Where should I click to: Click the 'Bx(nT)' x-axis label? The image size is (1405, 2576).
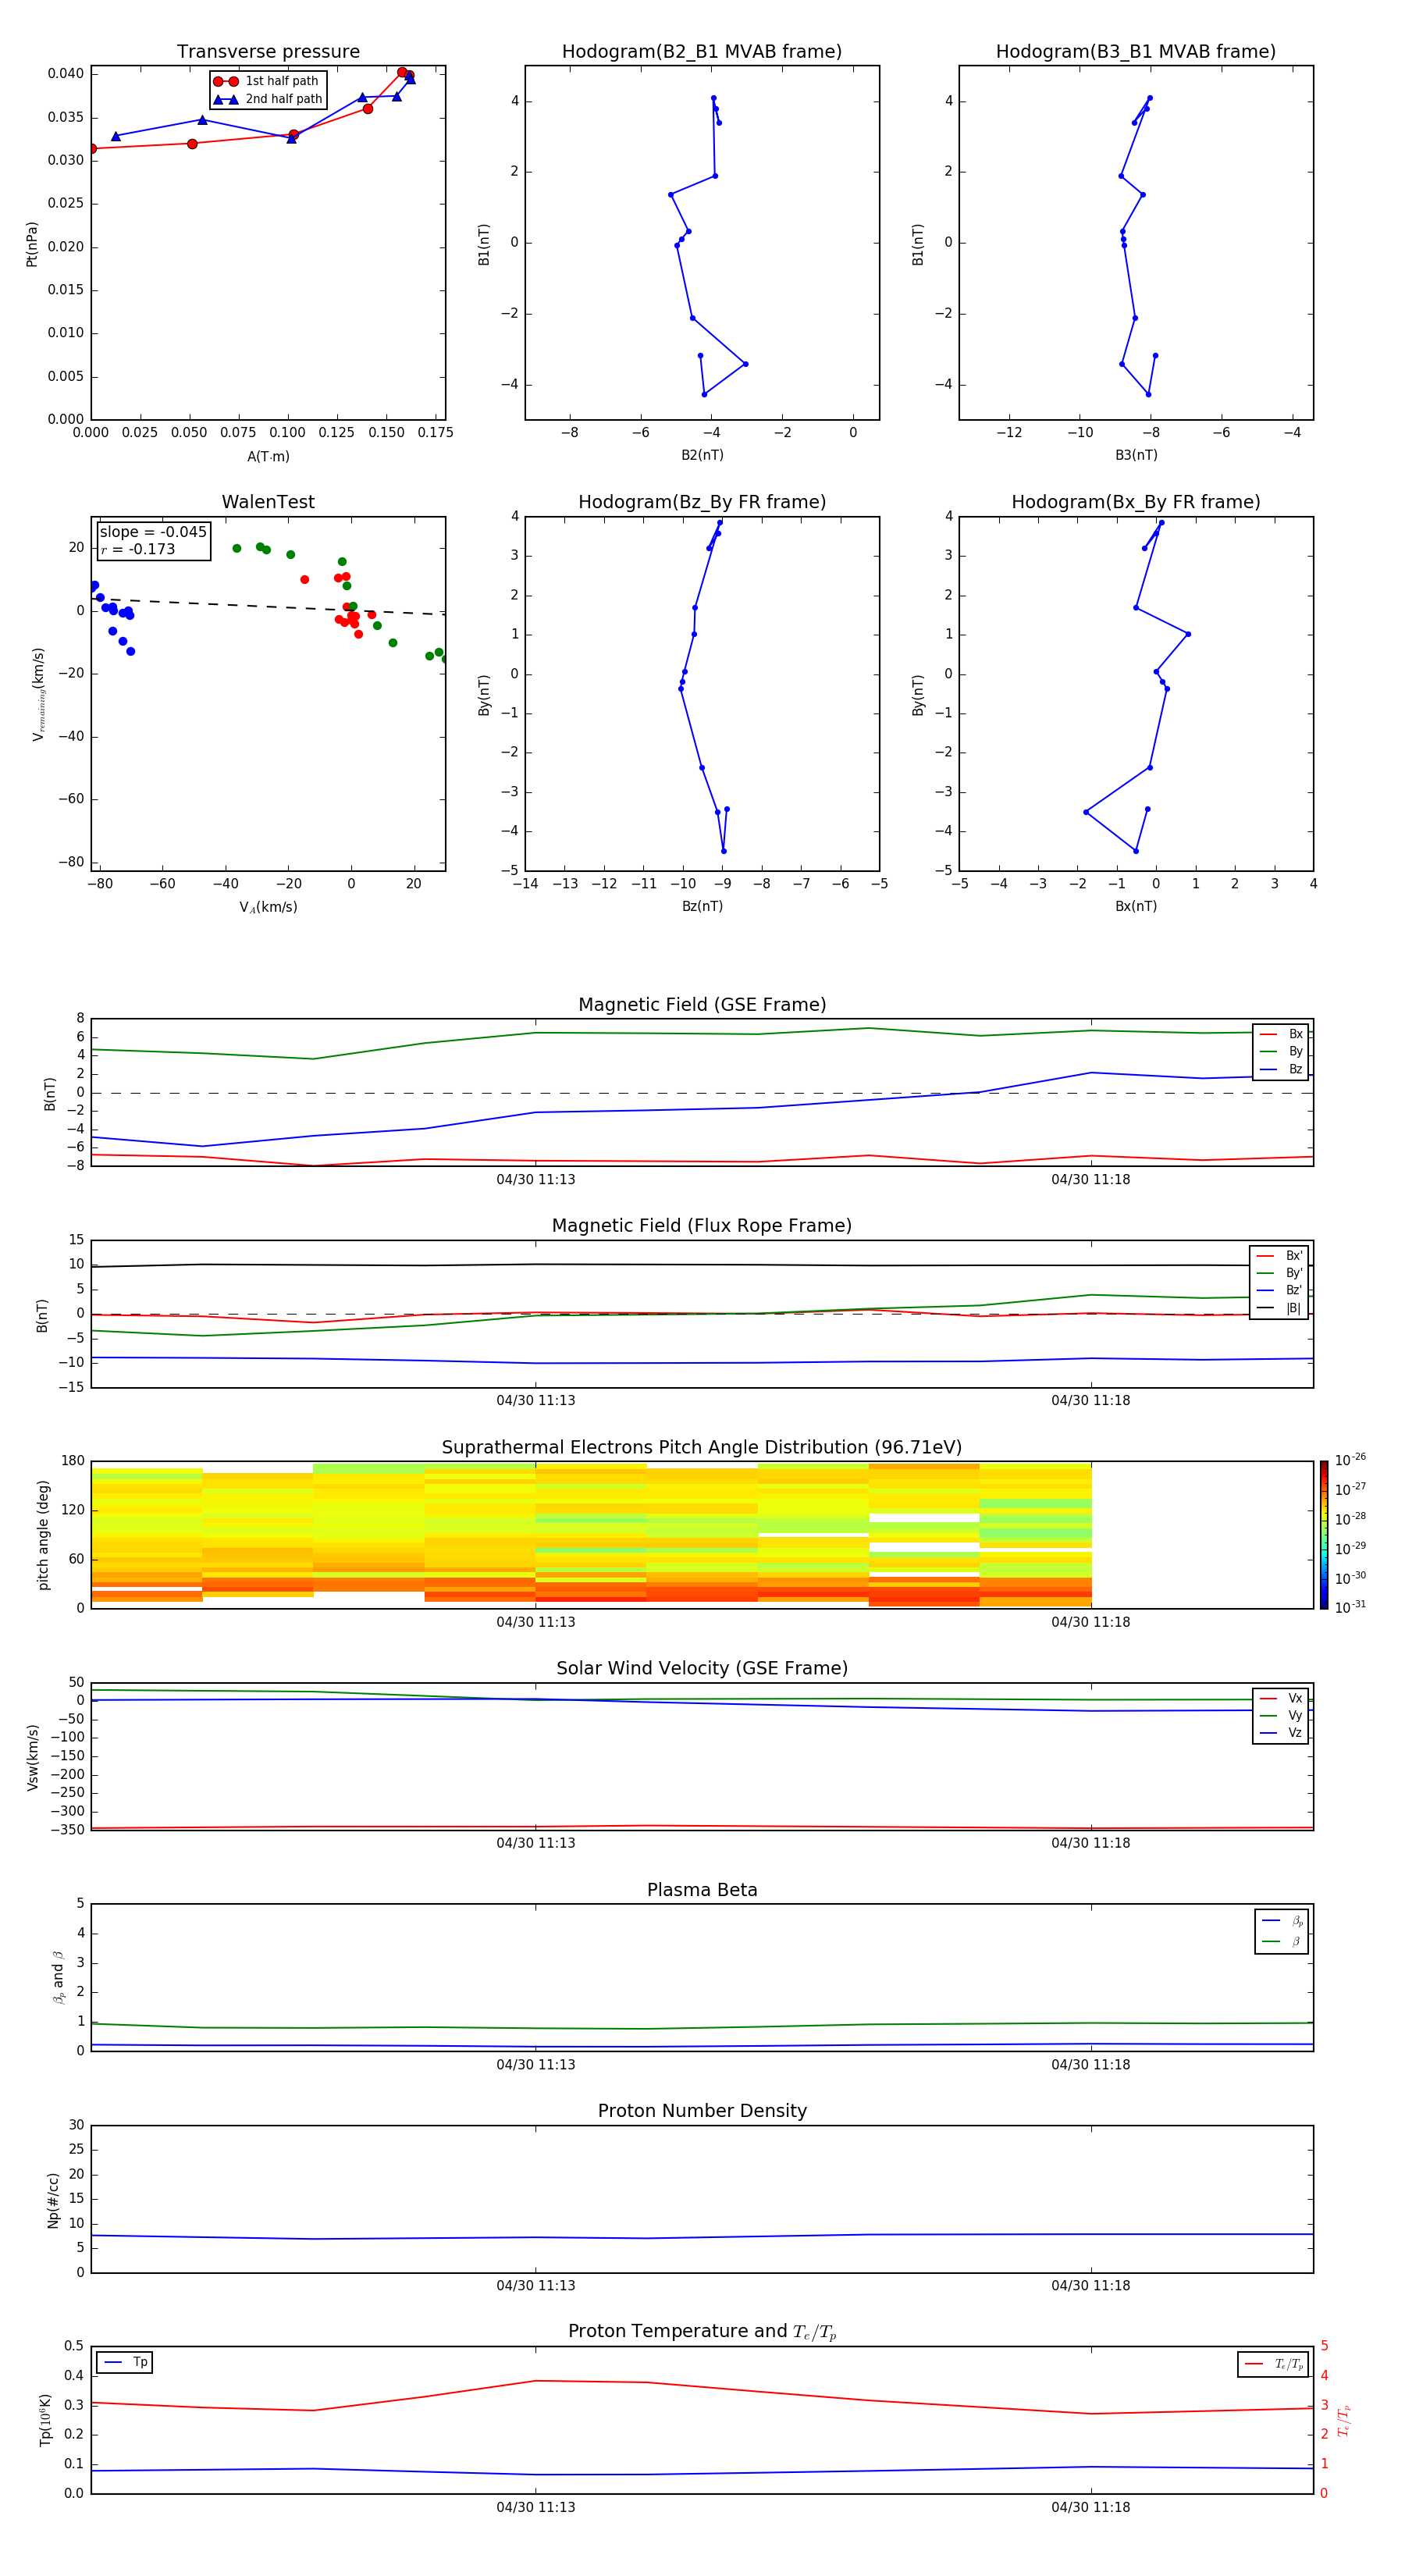click(1136, 906)
